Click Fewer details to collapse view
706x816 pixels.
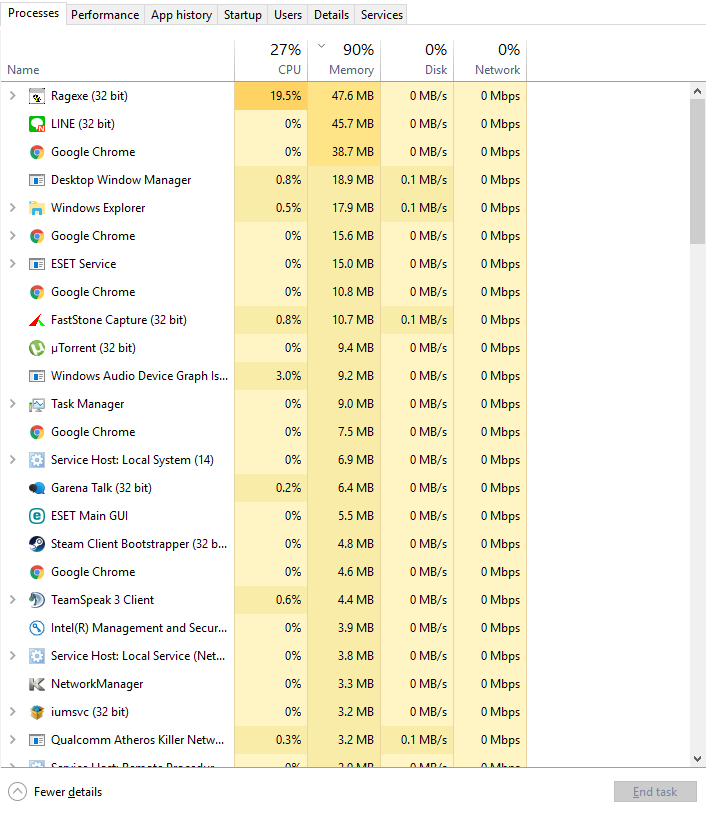55,792
